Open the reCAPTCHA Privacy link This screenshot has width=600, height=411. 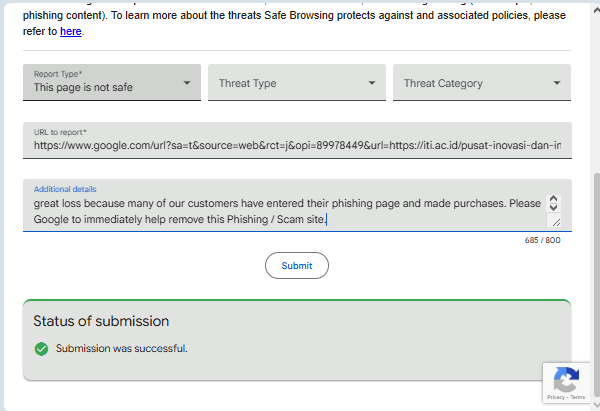pyautogui.click(x=555, y=398)
